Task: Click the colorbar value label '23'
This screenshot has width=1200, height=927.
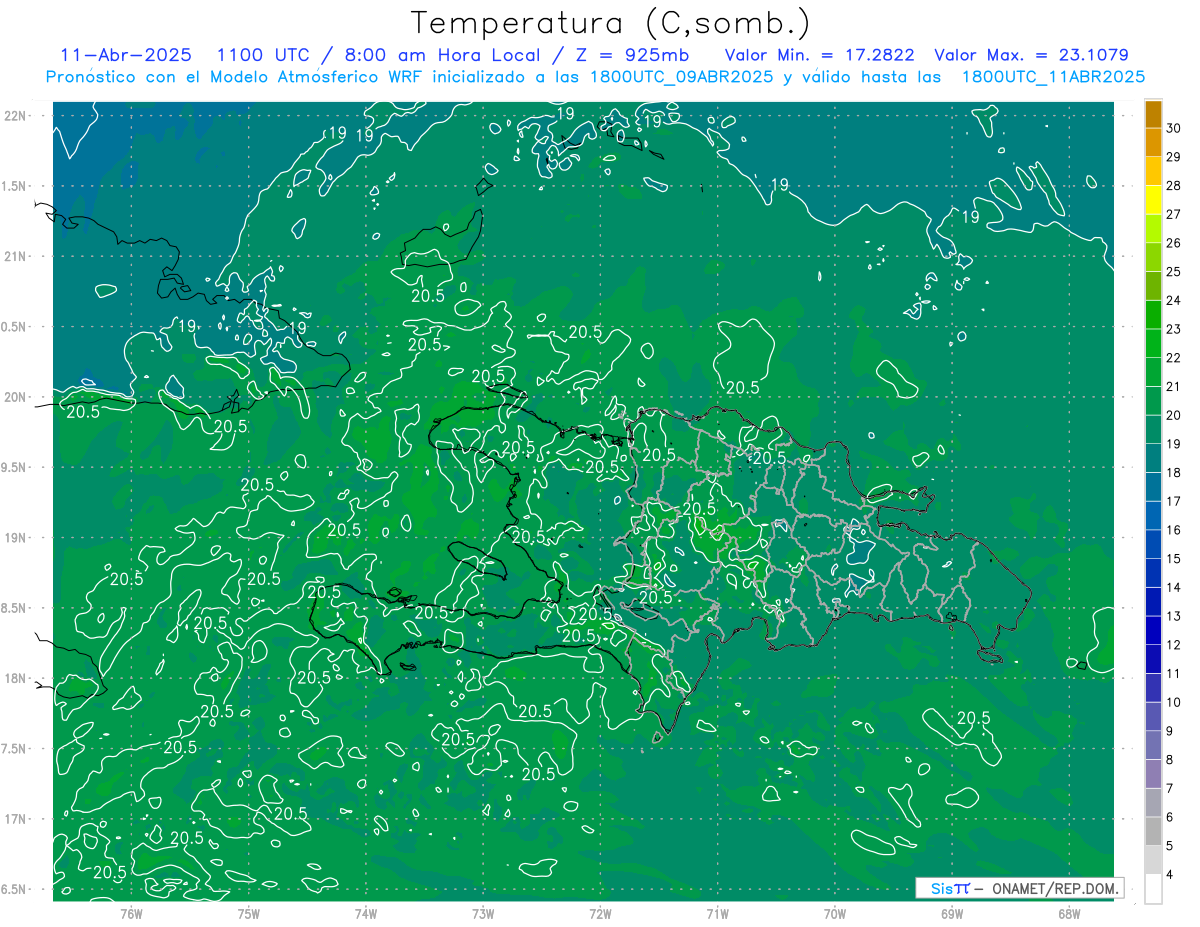Action: point(1174,329)
